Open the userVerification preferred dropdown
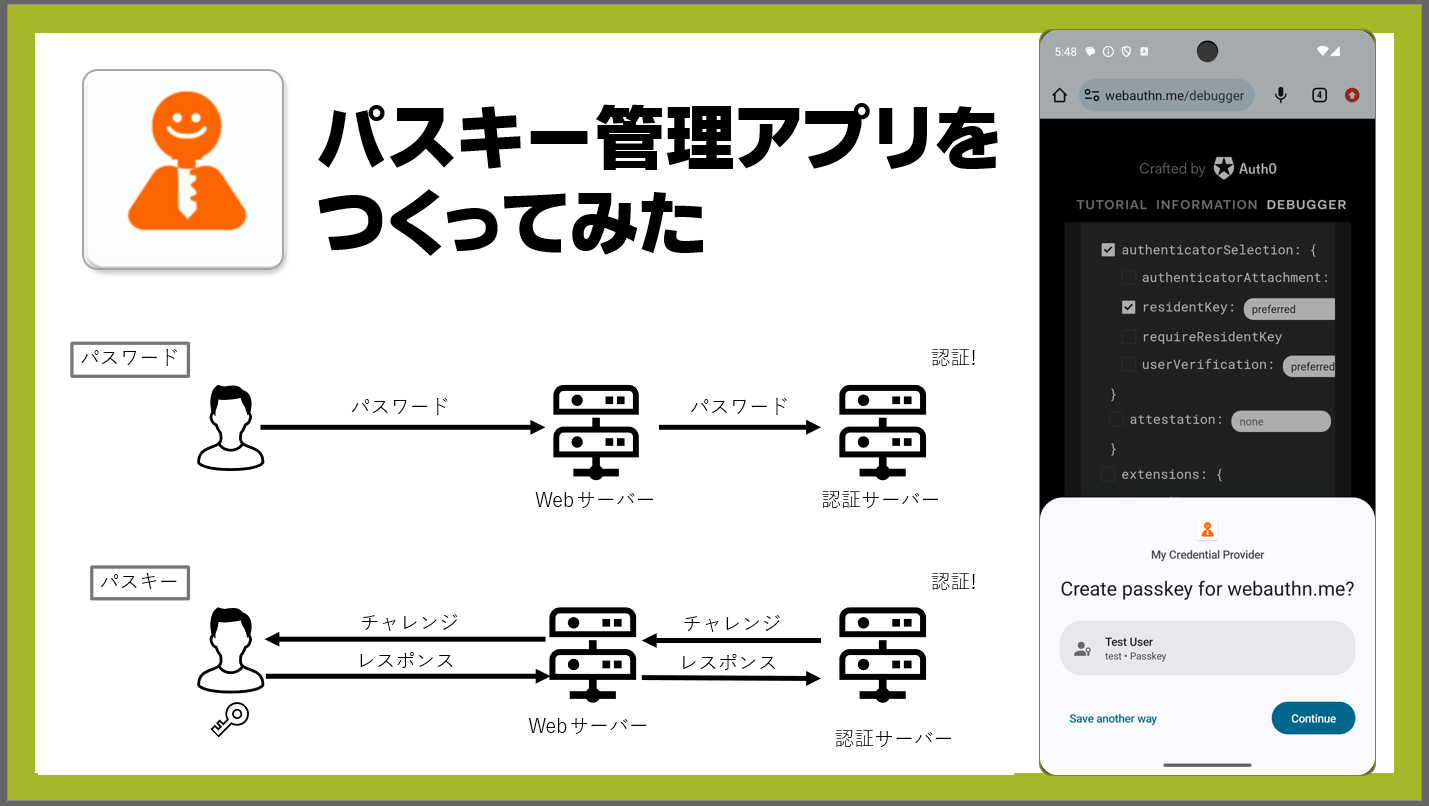This screenshot has width=1429, height=806. [x=1309, y=366]
